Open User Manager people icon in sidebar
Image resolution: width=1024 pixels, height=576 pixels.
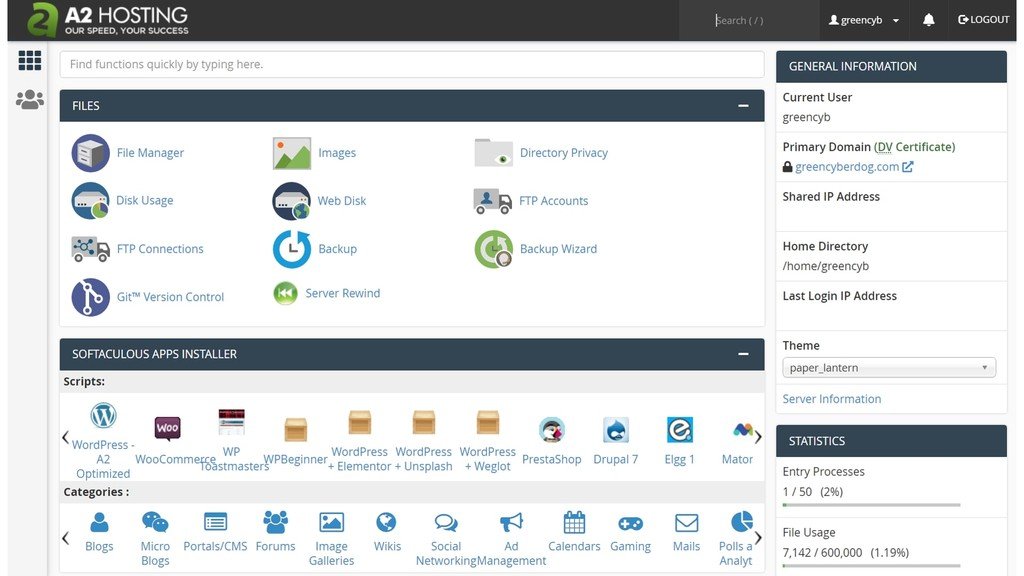[29, 99]
